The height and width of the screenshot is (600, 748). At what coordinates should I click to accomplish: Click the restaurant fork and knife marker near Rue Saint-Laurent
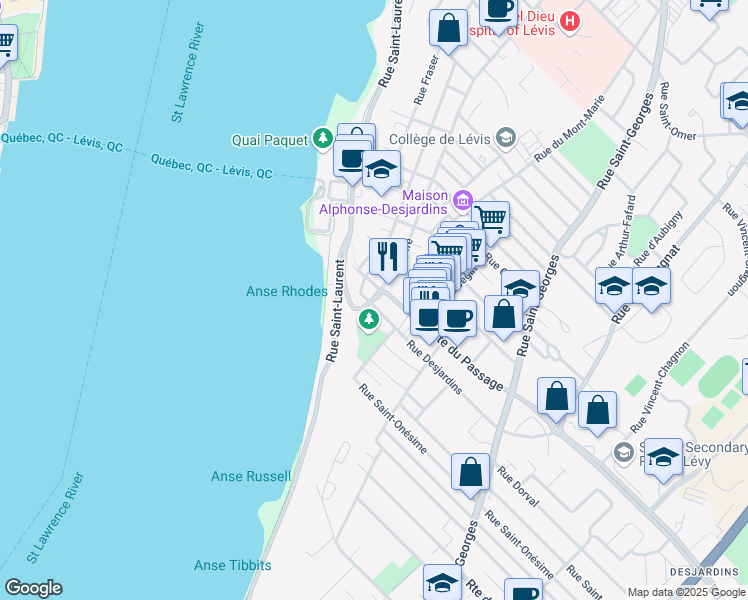pyautogui.click(x=388, y=260)
